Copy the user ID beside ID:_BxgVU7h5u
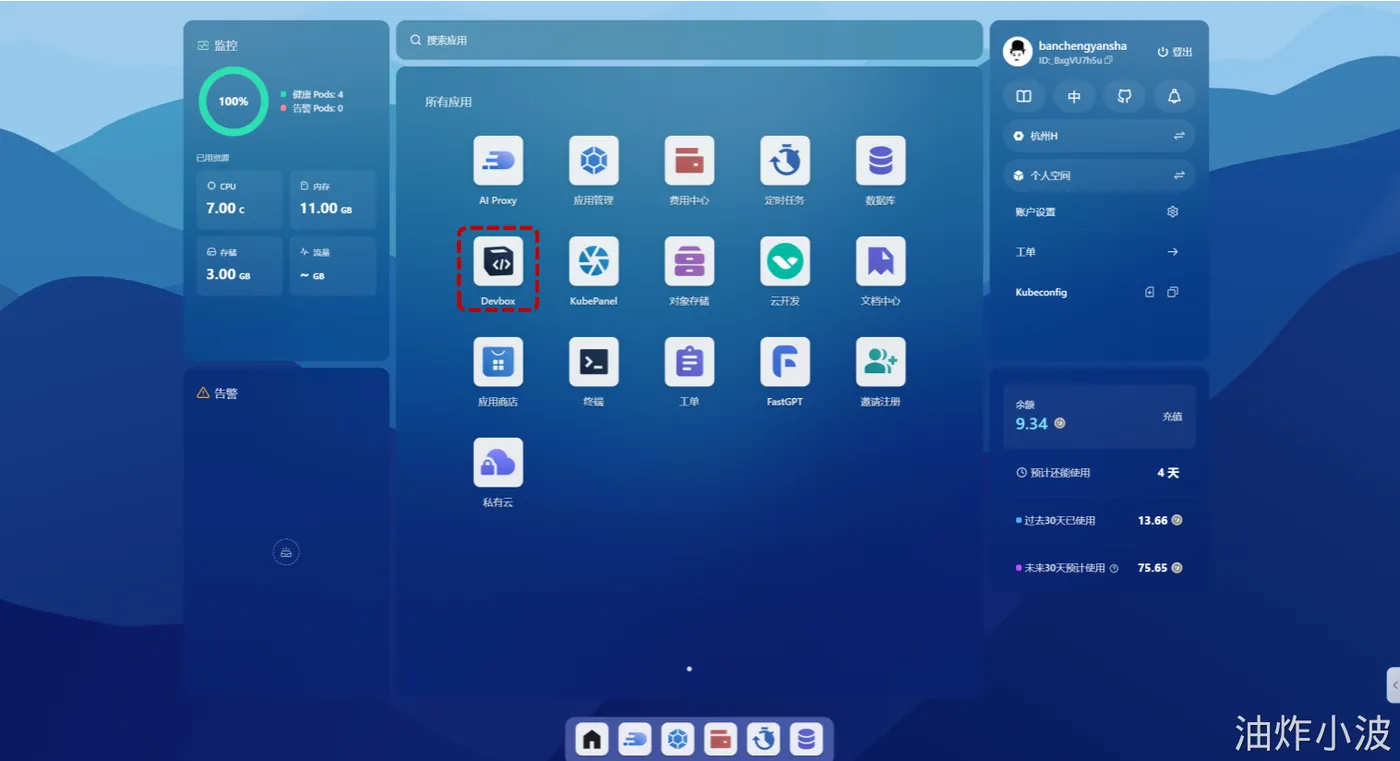 point(1108,61)
